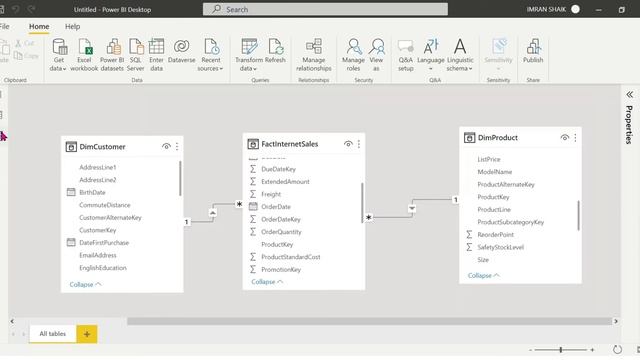Click the IMRAN SHAIK account avatar
This screenshot has height=360, width=640.
(x=576, y=9)
